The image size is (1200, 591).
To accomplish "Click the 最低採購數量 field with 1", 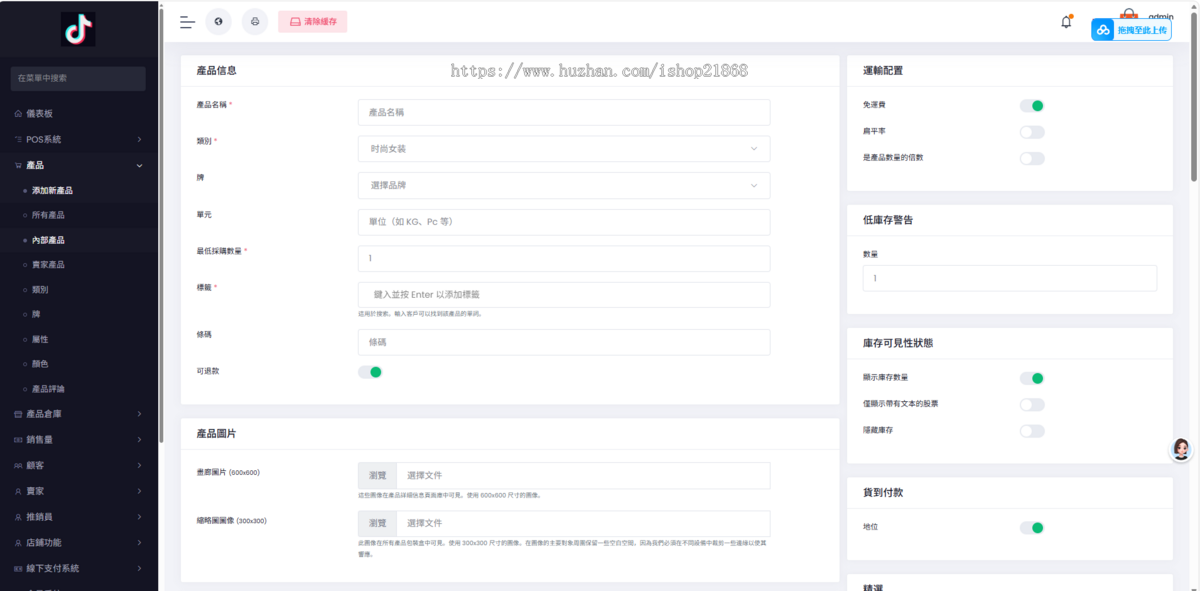I will (564, 258).
